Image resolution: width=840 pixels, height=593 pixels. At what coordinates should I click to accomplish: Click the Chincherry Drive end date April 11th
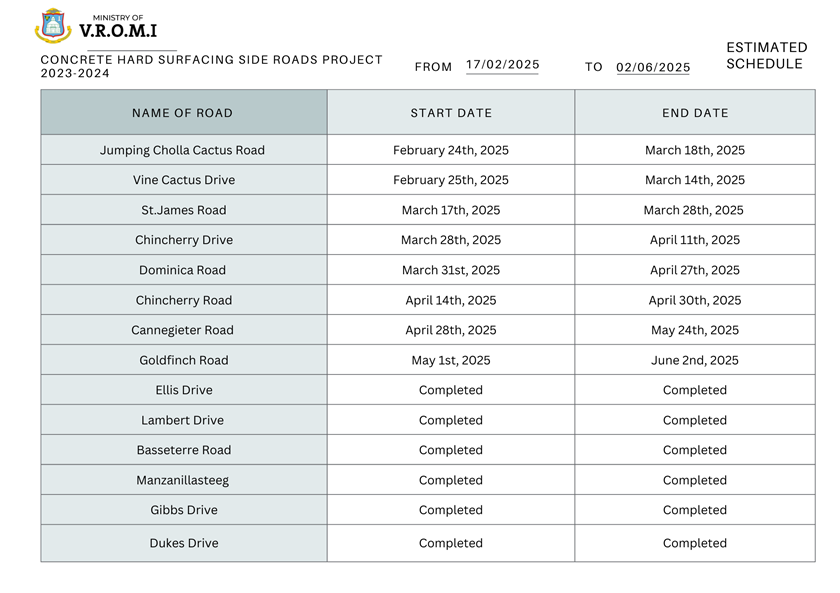click(695, 240)
